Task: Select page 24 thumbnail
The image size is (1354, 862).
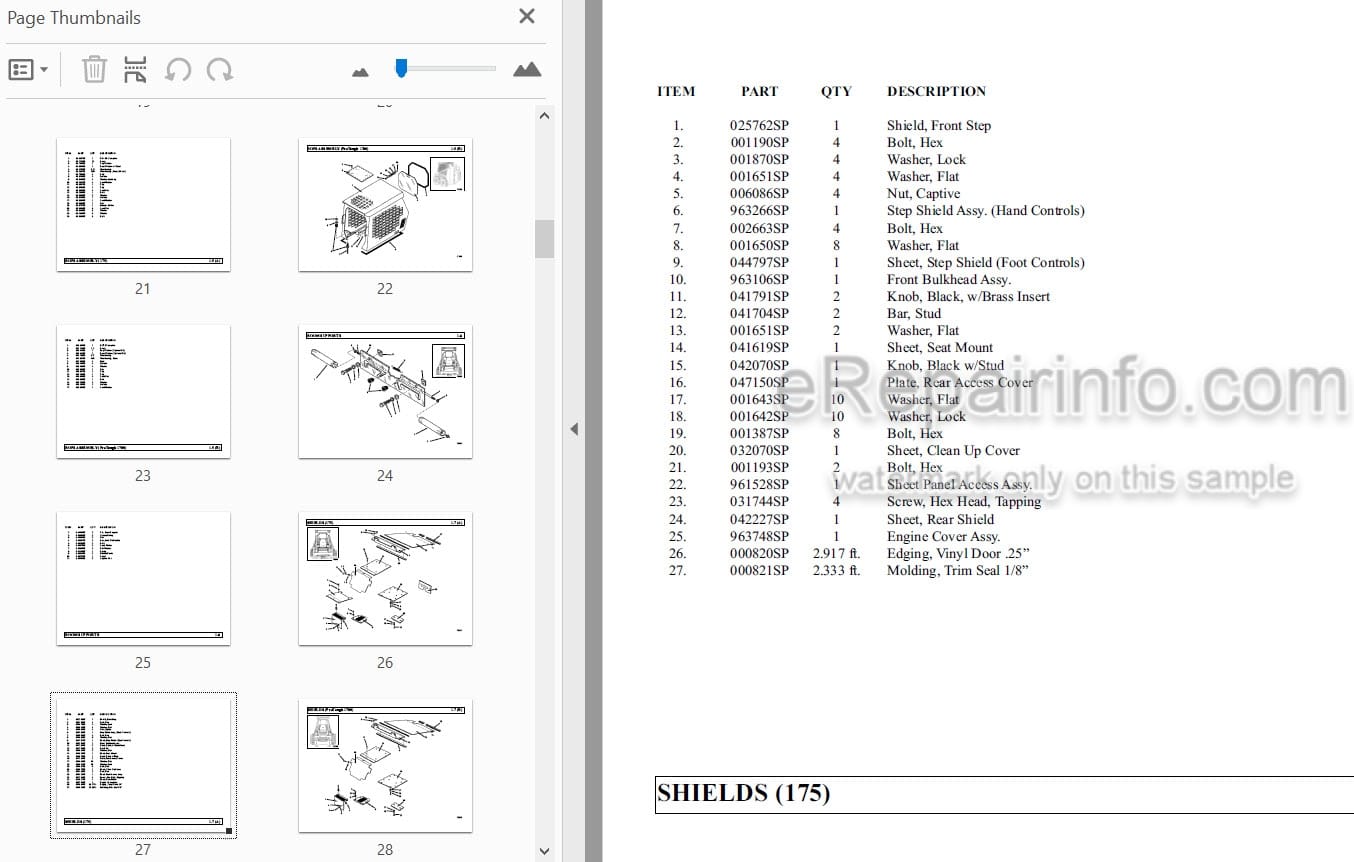Action: point(385,392)
